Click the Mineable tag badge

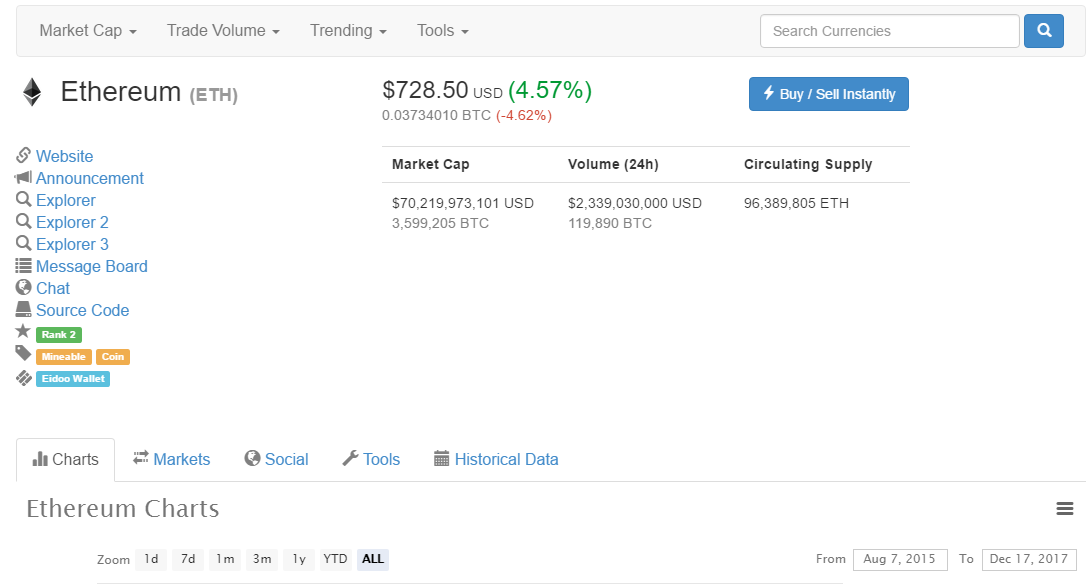point(63,357)
